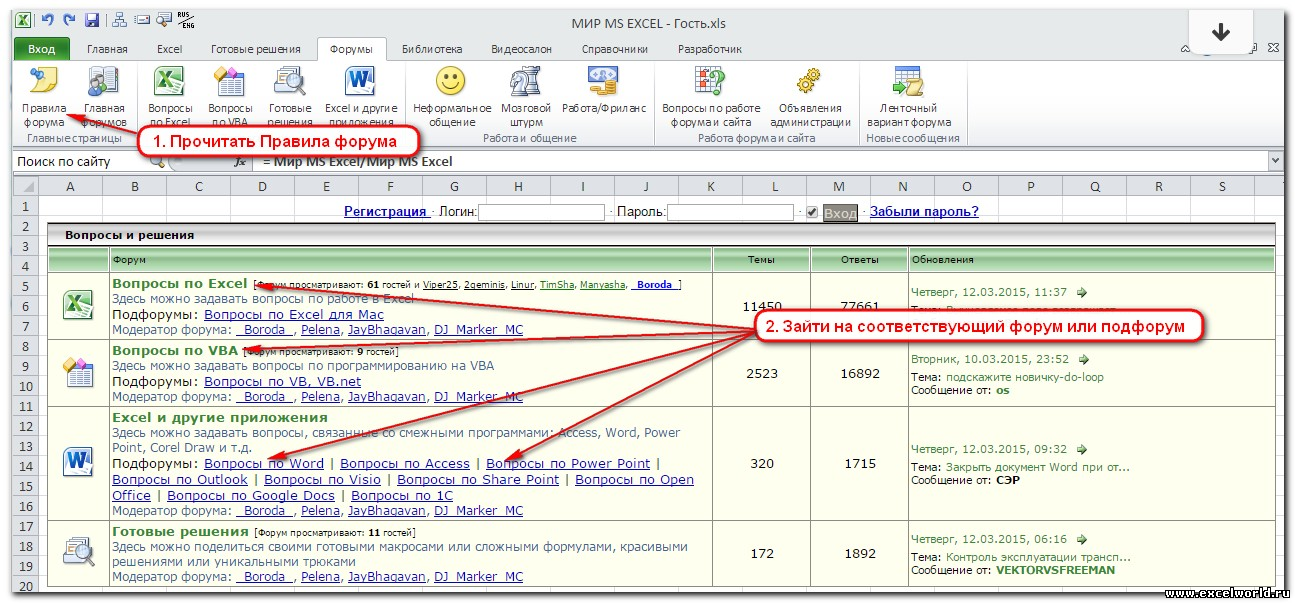Go to latest post arrow for 12.03.2015, 06:16
The height and width of the screenshot is (603, 1295).
tap(1080, 539)
